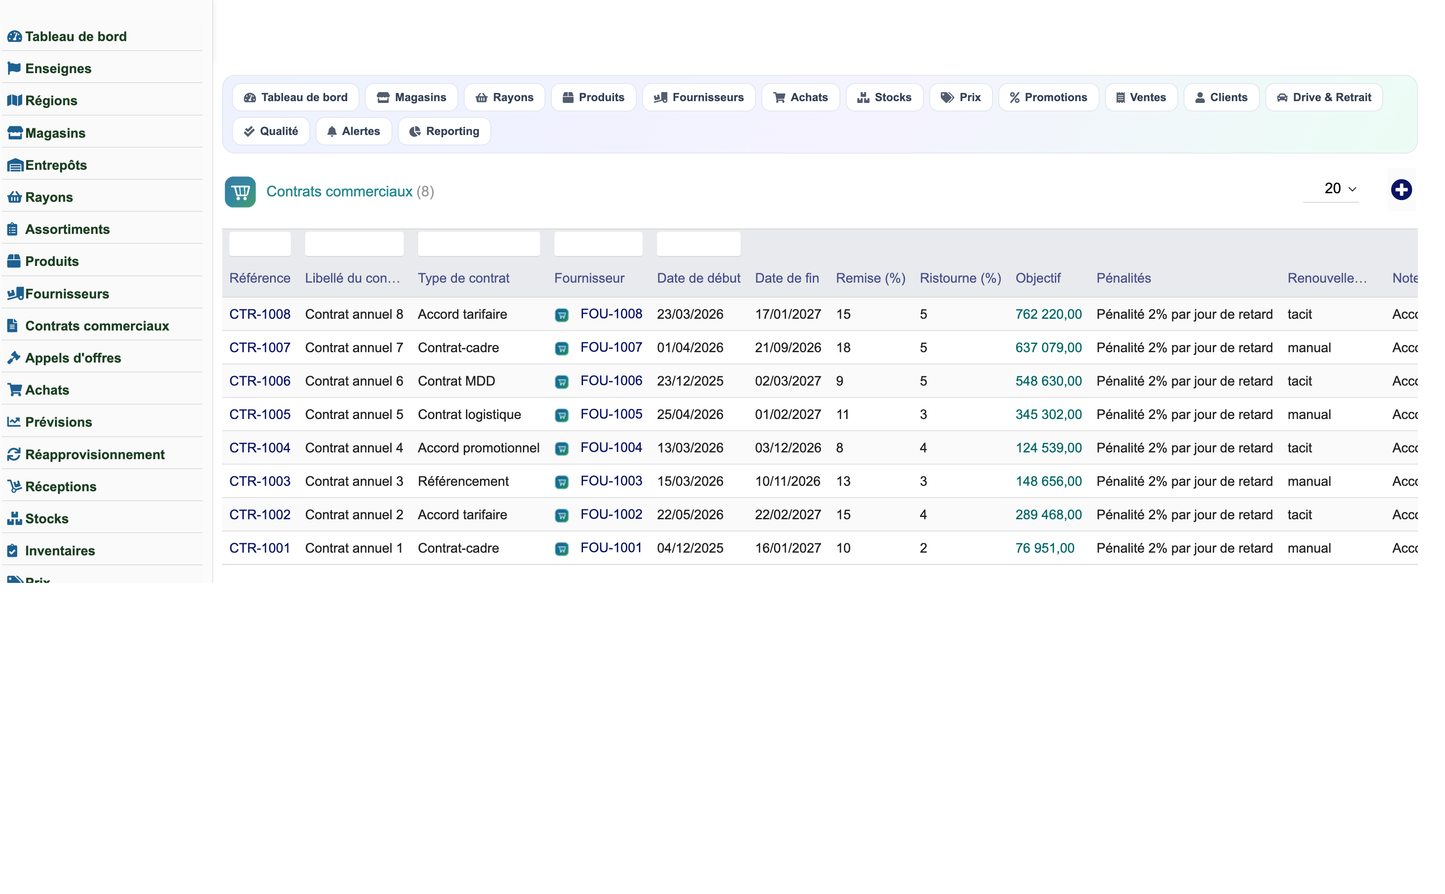Open the Alertes top tab

(x=354, y=131)
